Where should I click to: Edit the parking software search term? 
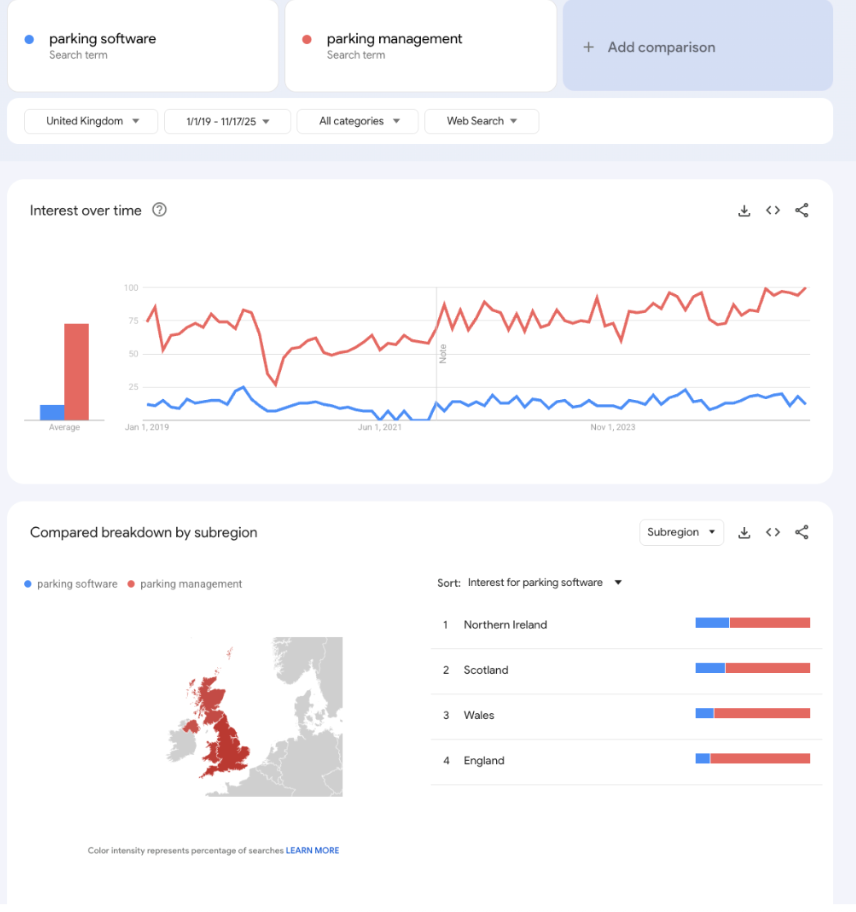[x=102, y=39]
